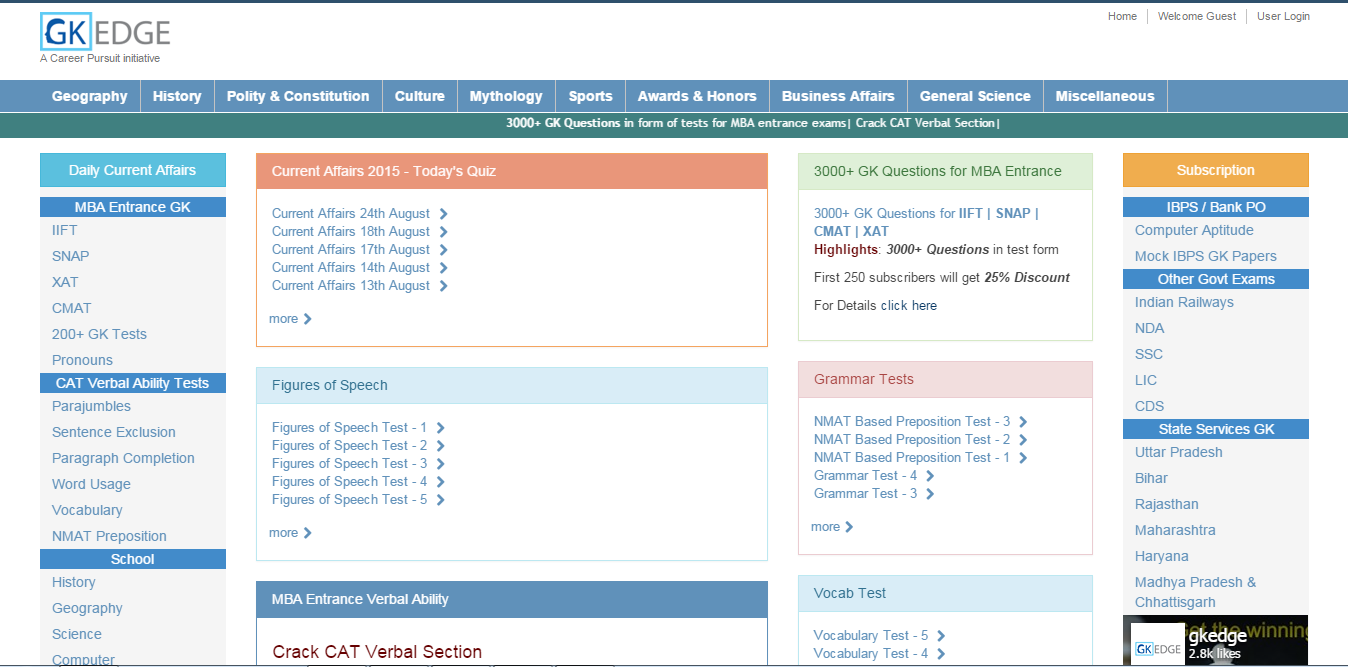Open Polity & Constitution menu
This screenshot has width=1348, height=667.
[x=298, y=96]
